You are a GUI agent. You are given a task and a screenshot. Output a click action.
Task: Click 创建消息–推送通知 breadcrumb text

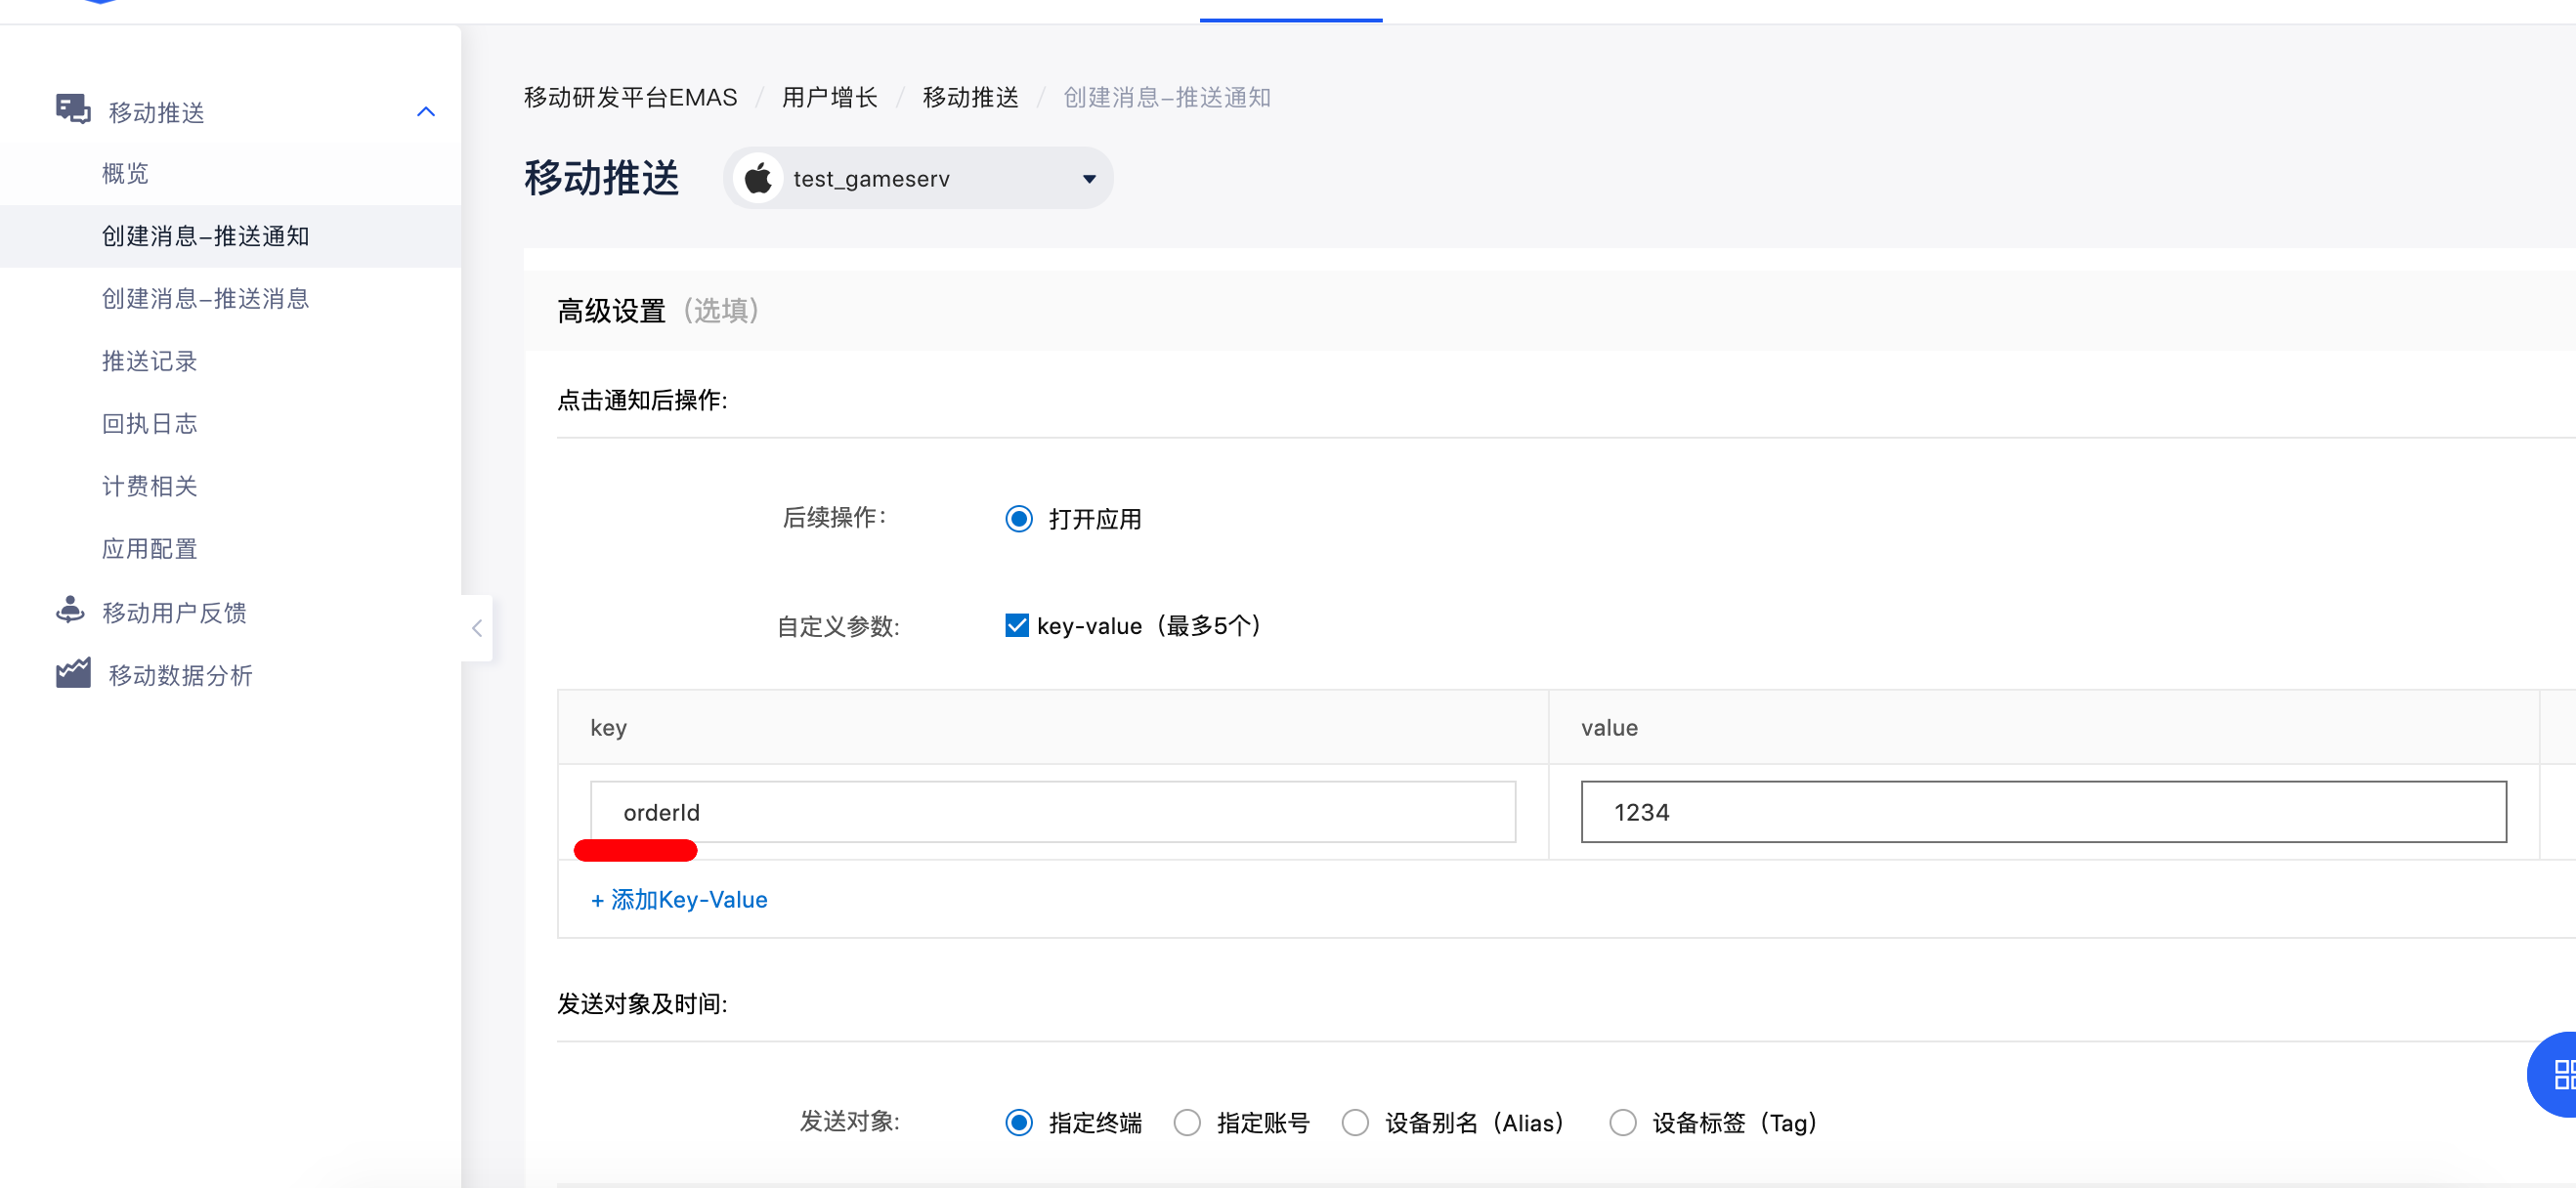(x=1166, y=97)
